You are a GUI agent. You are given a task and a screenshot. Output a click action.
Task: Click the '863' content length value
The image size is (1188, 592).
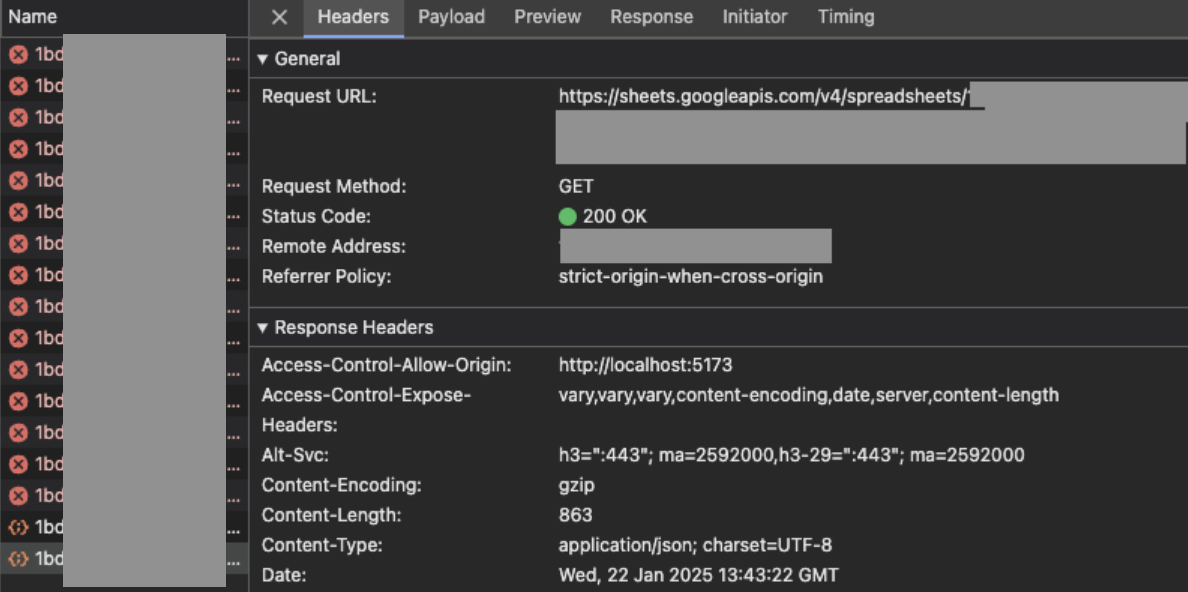[x=576, y=515]
